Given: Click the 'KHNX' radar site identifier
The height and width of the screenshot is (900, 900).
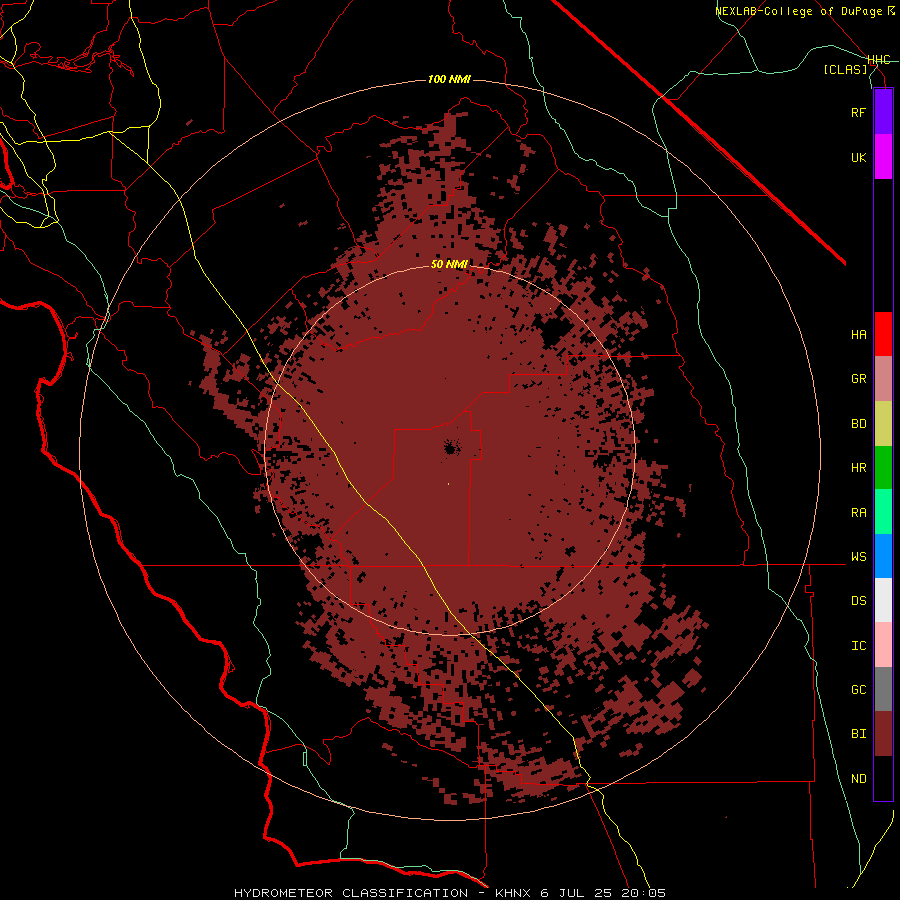Looking at the screenshot, I should pos(513,893).
